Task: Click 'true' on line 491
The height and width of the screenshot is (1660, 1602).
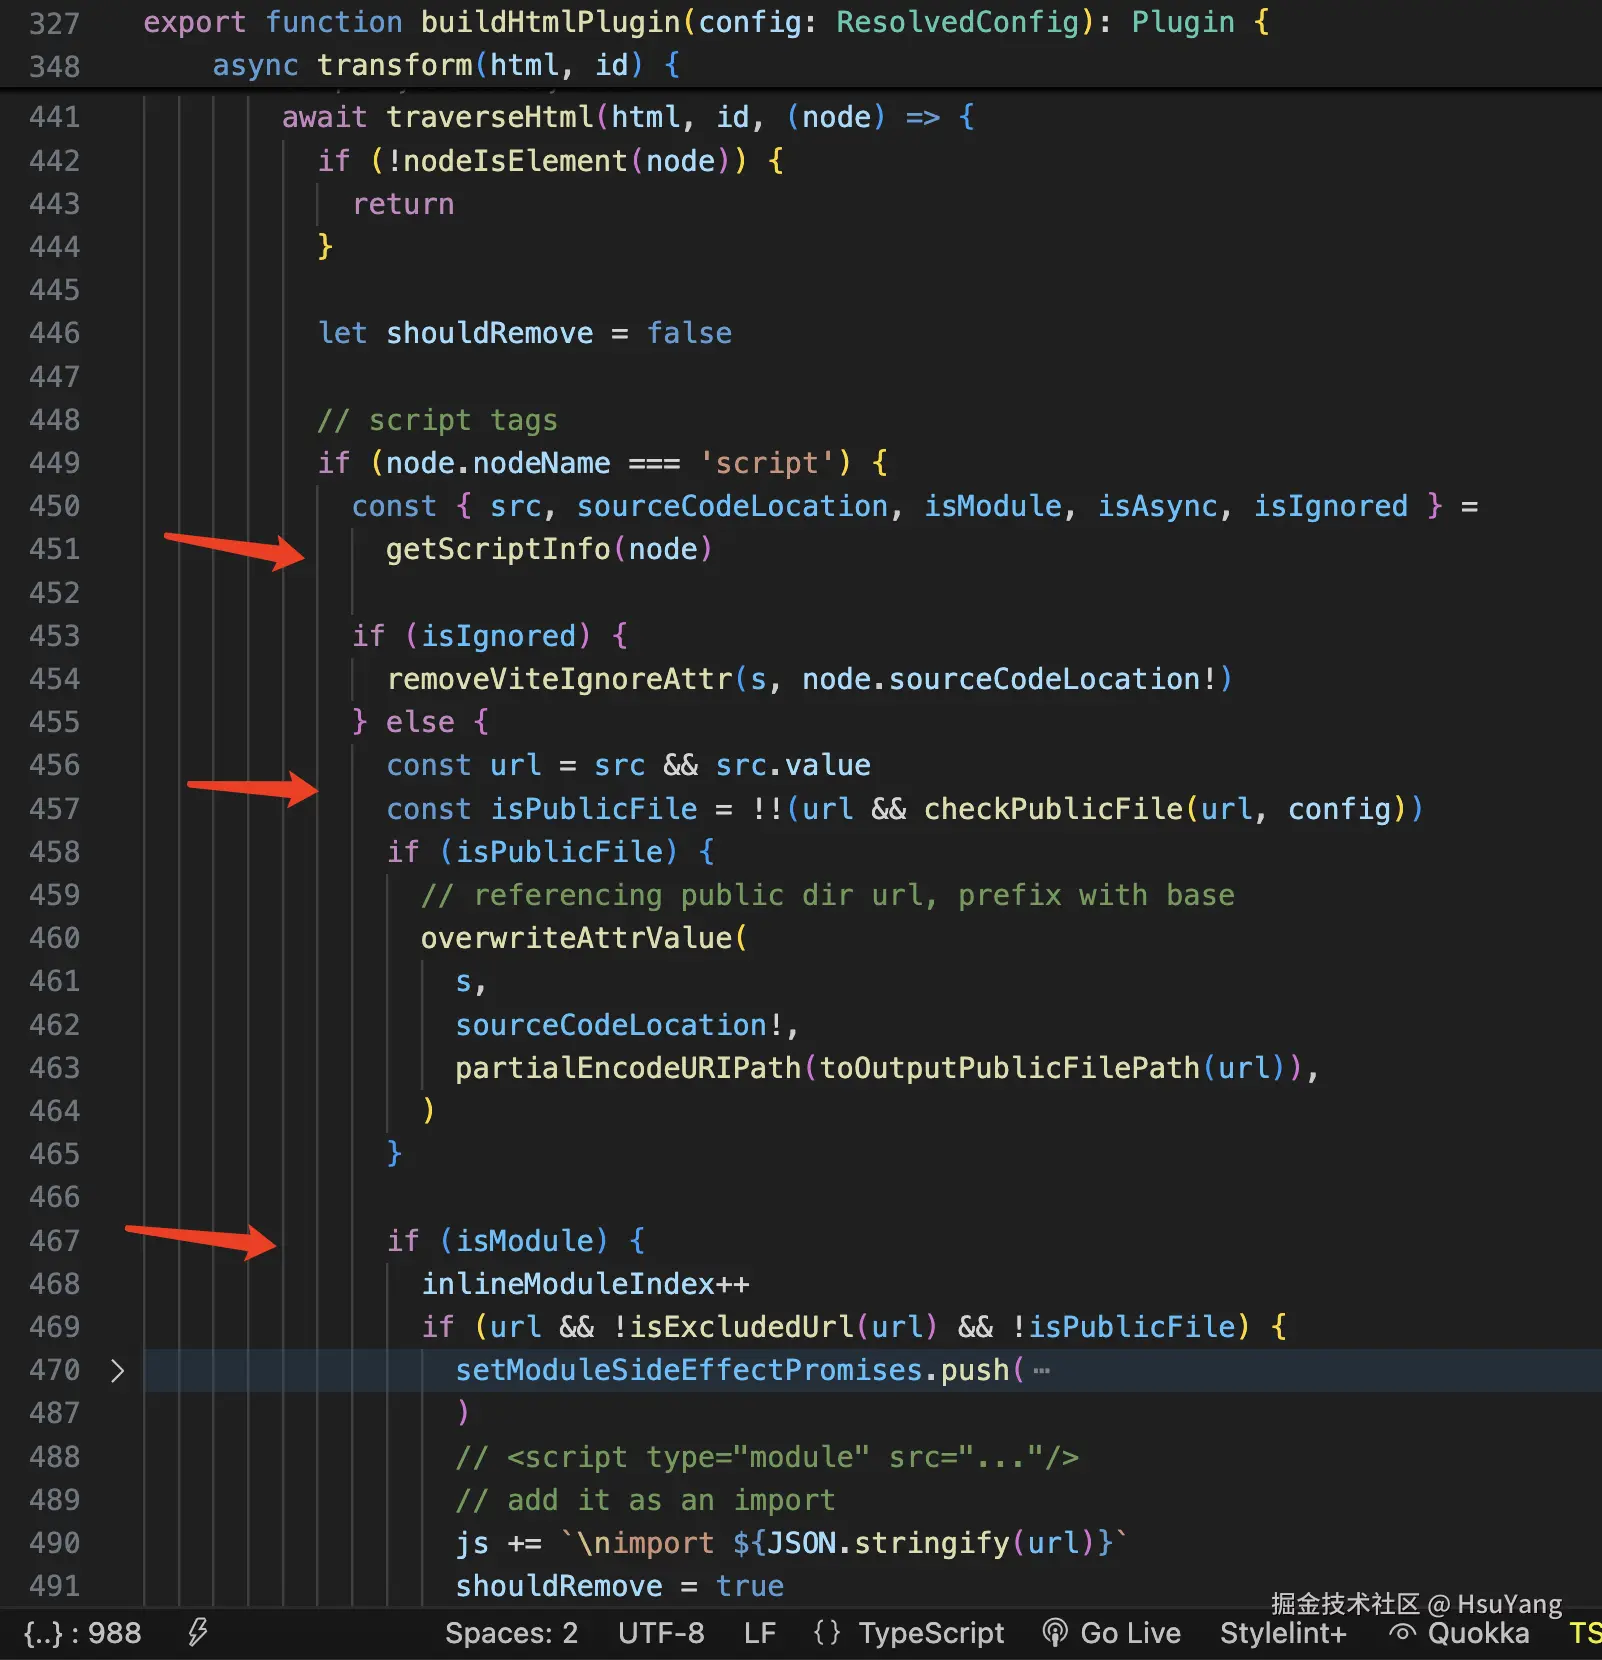Action: (750, 1586)
